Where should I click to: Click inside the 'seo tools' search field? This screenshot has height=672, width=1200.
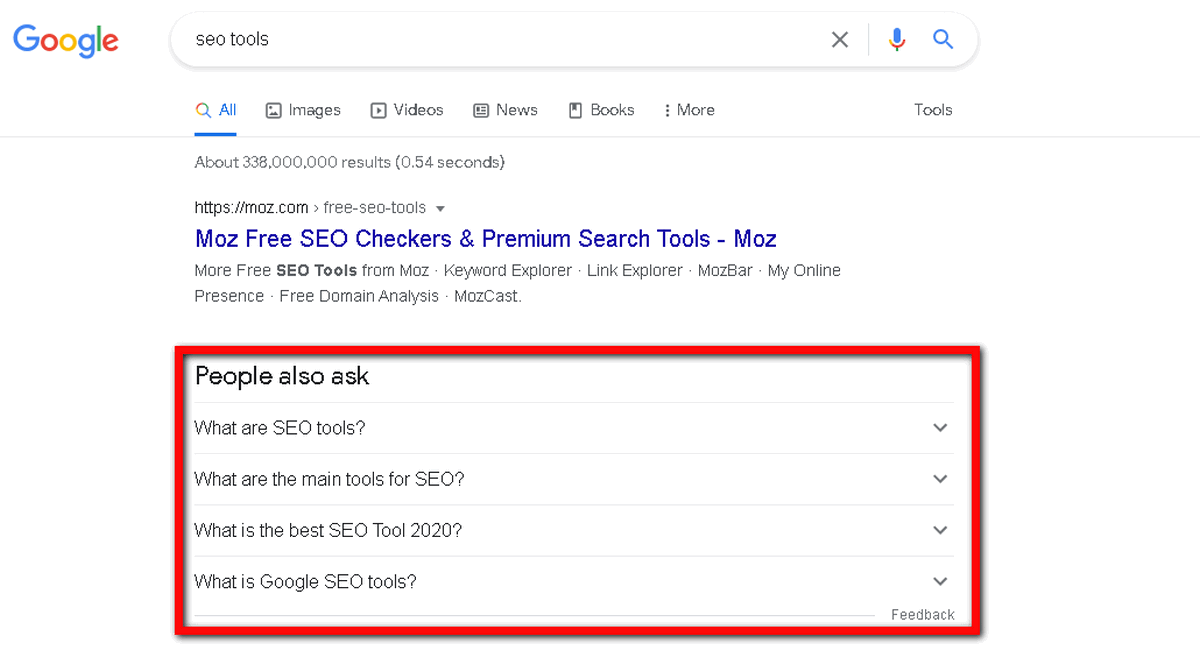[500, 40]
